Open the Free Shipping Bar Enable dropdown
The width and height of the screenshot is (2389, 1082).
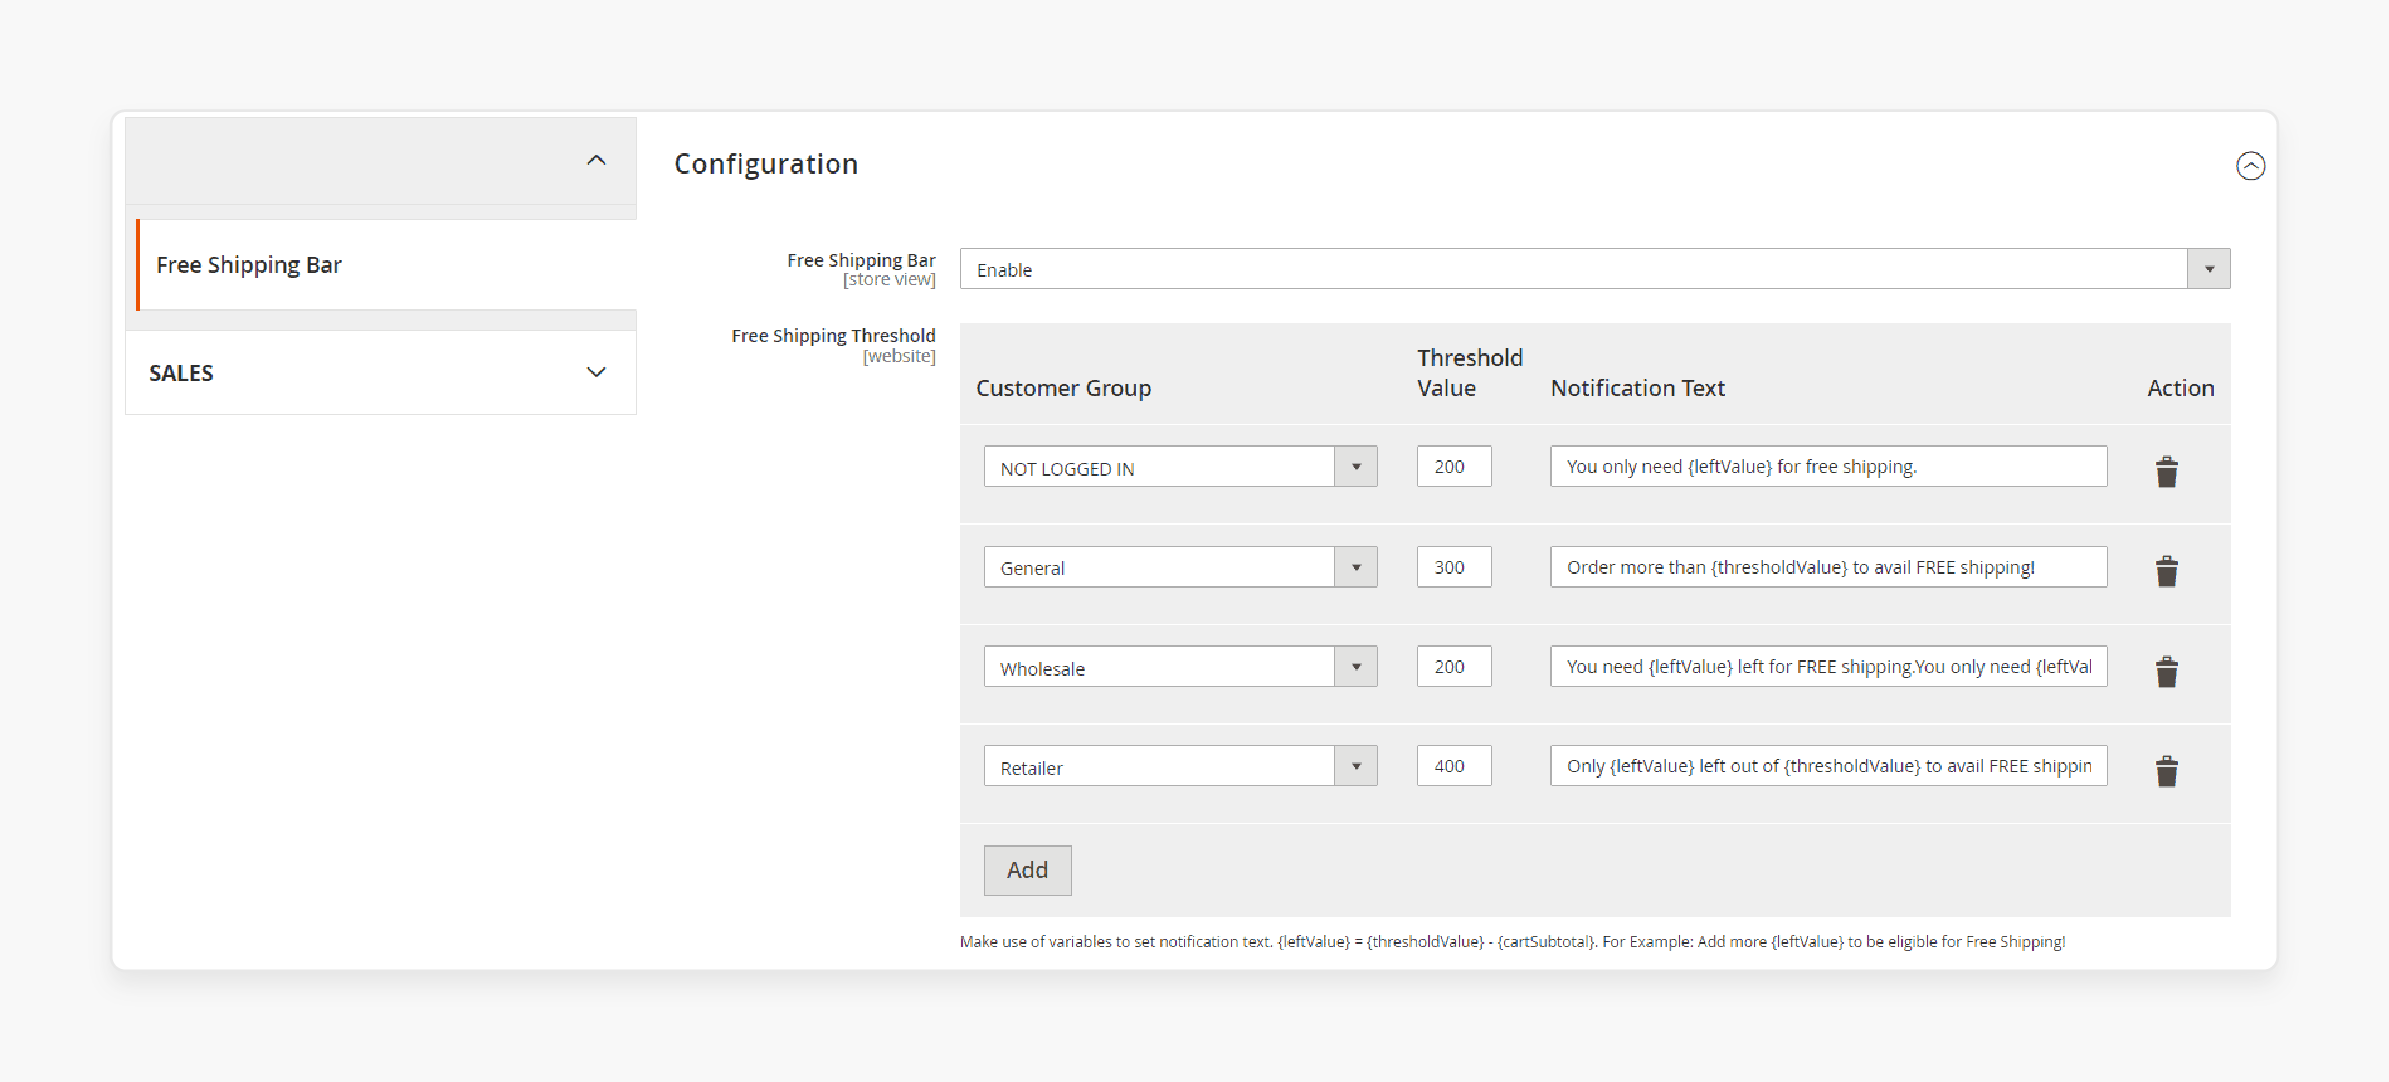[1594, 269]
